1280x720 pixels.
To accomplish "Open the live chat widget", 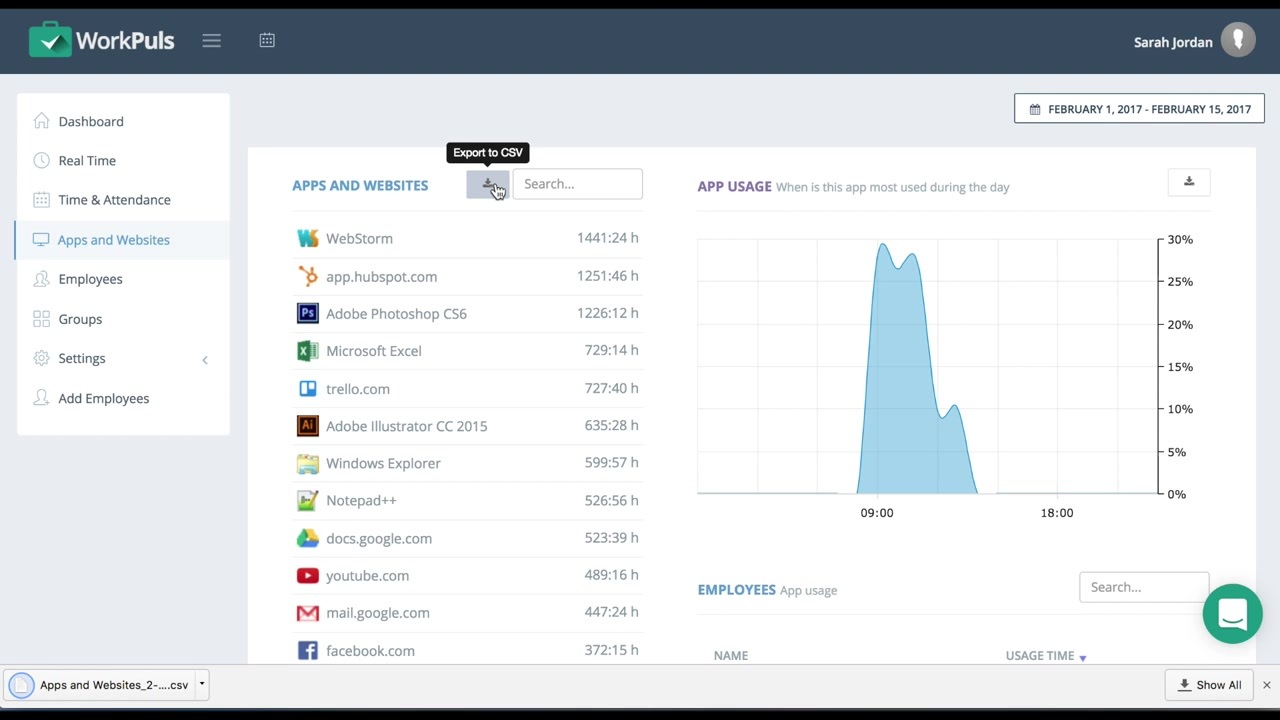I will (1232, 614).
